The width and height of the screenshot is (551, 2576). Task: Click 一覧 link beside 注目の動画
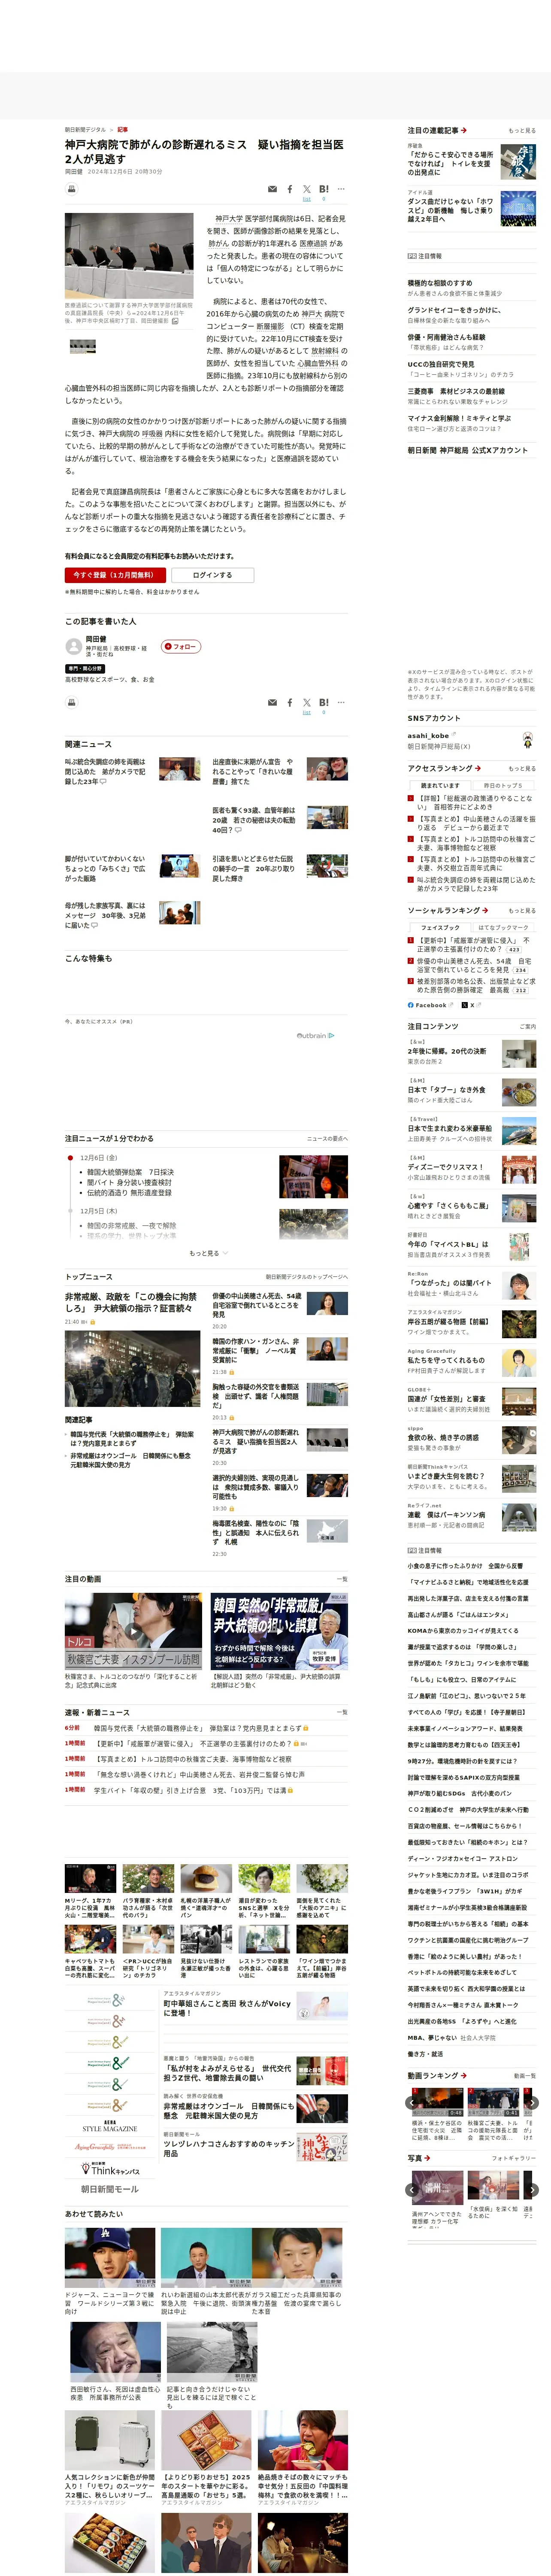click(342, 1579)
